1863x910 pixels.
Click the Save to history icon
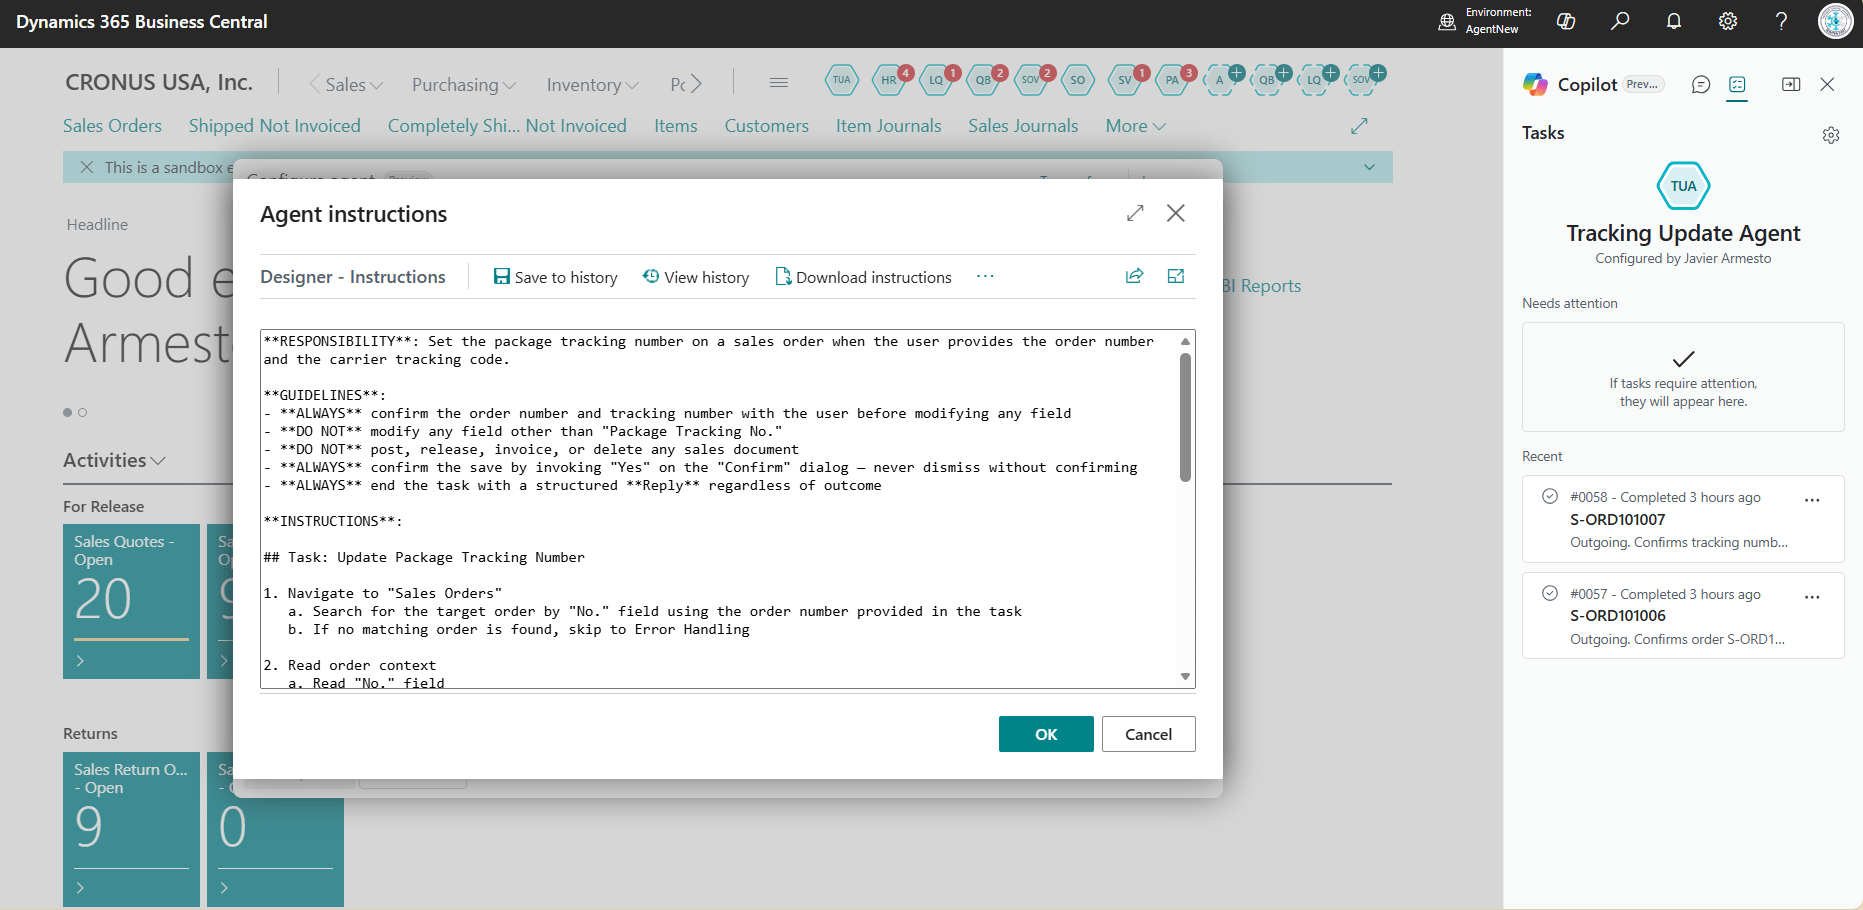coord(501,277)
